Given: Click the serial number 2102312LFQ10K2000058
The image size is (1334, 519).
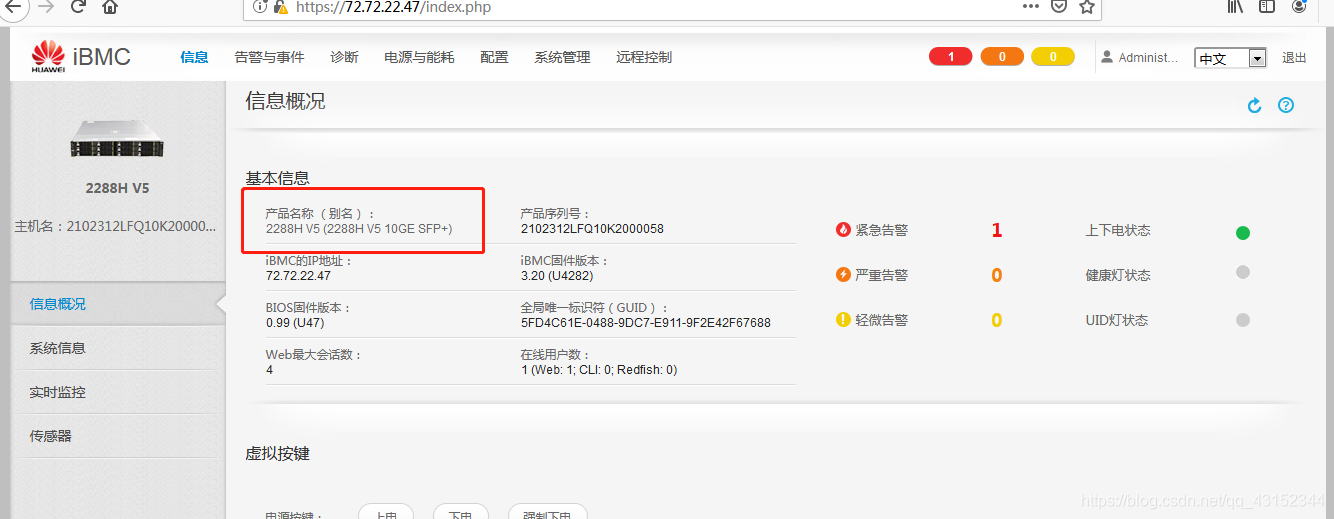Looking at the screenshot, I should click(592, 229).
